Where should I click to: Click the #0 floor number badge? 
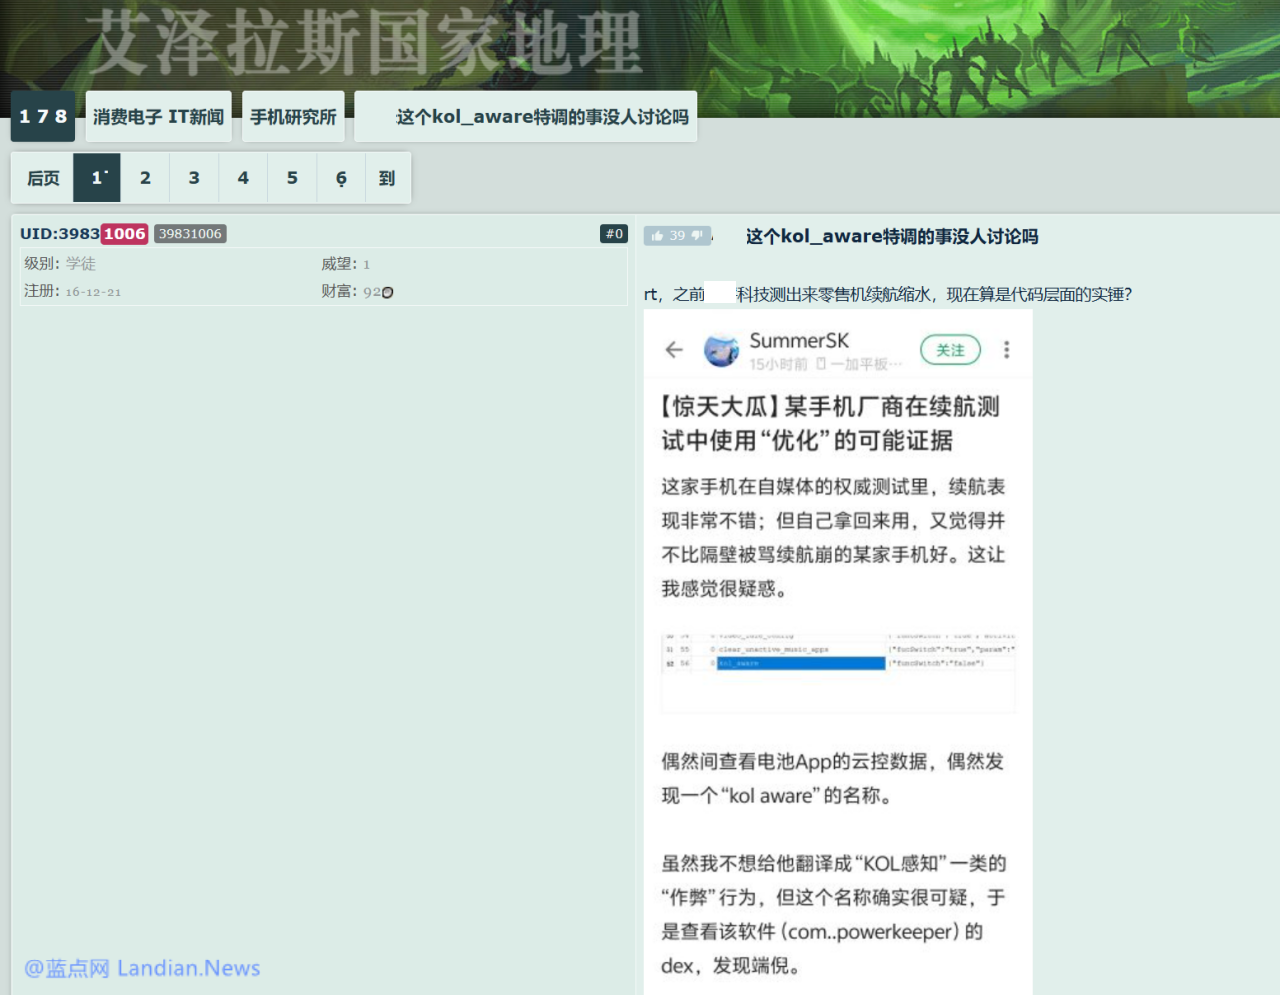pos(614,234)
